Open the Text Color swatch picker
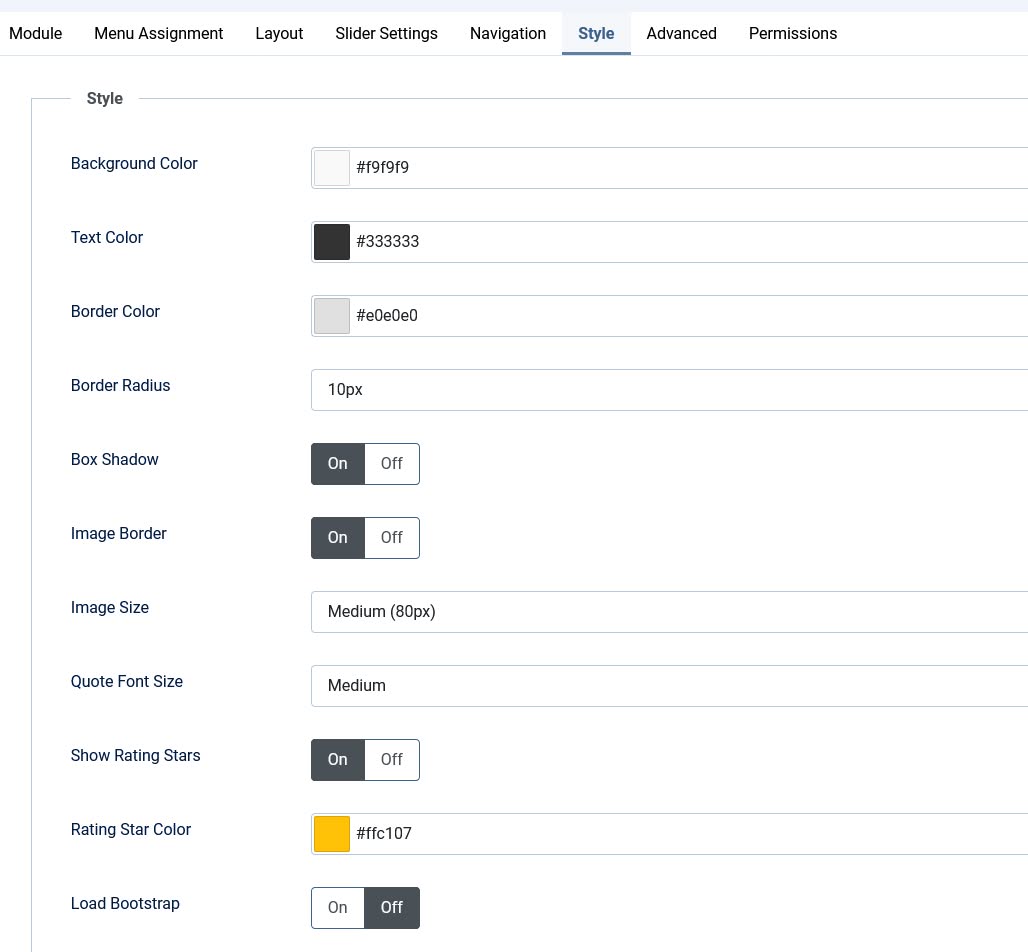 332,242
